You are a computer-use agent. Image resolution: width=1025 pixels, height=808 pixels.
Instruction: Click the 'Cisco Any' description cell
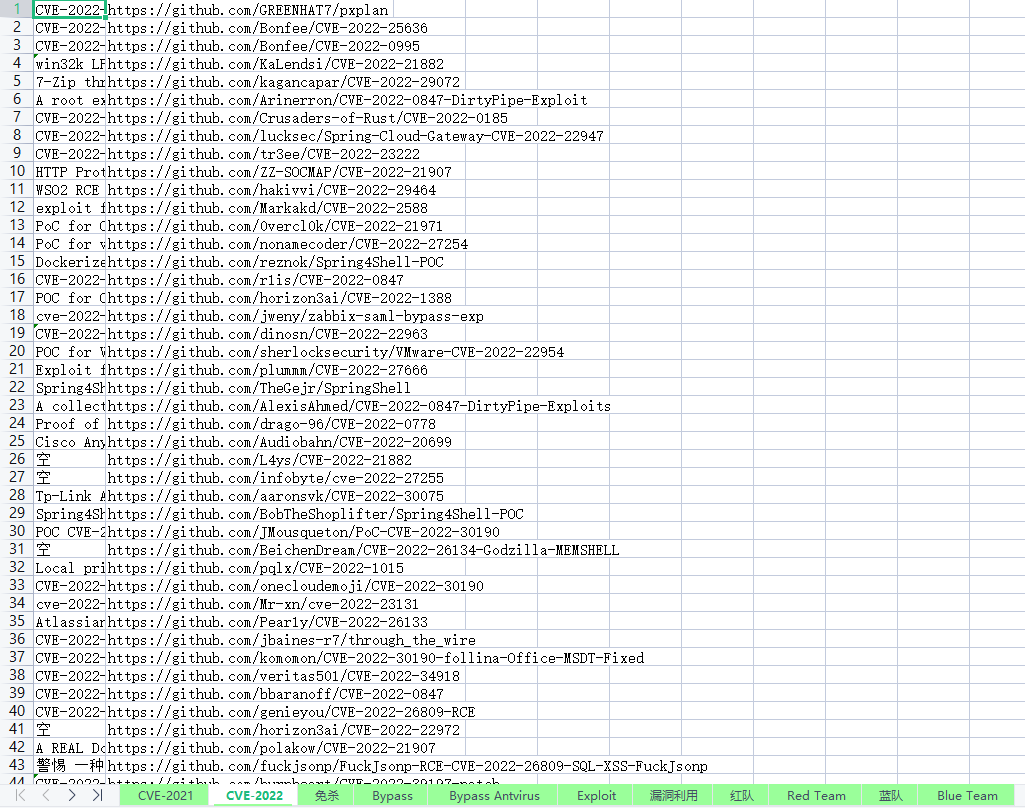point(69,441)
